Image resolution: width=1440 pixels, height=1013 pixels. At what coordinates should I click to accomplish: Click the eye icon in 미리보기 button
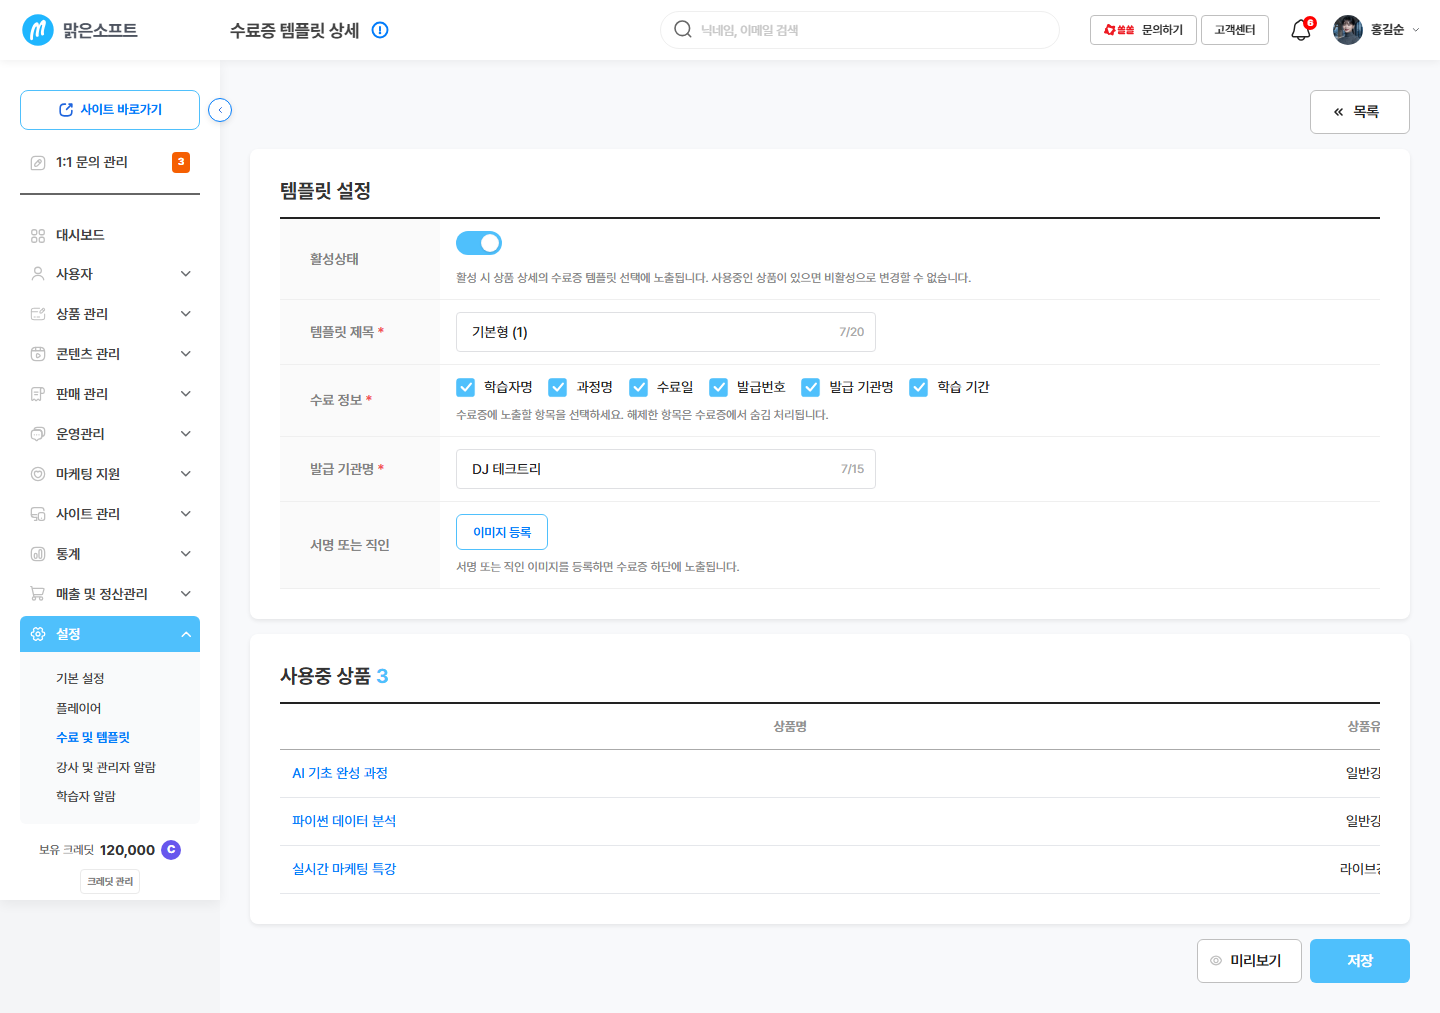tap(1216, 961)
